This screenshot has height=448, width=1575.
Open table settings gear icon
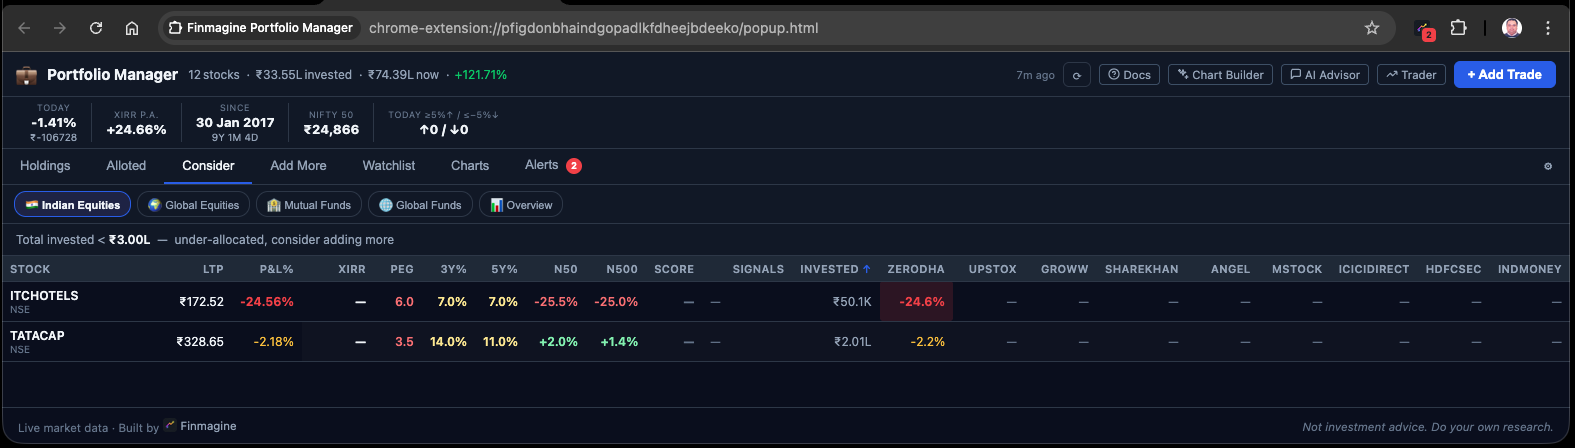click(1548, 166)
